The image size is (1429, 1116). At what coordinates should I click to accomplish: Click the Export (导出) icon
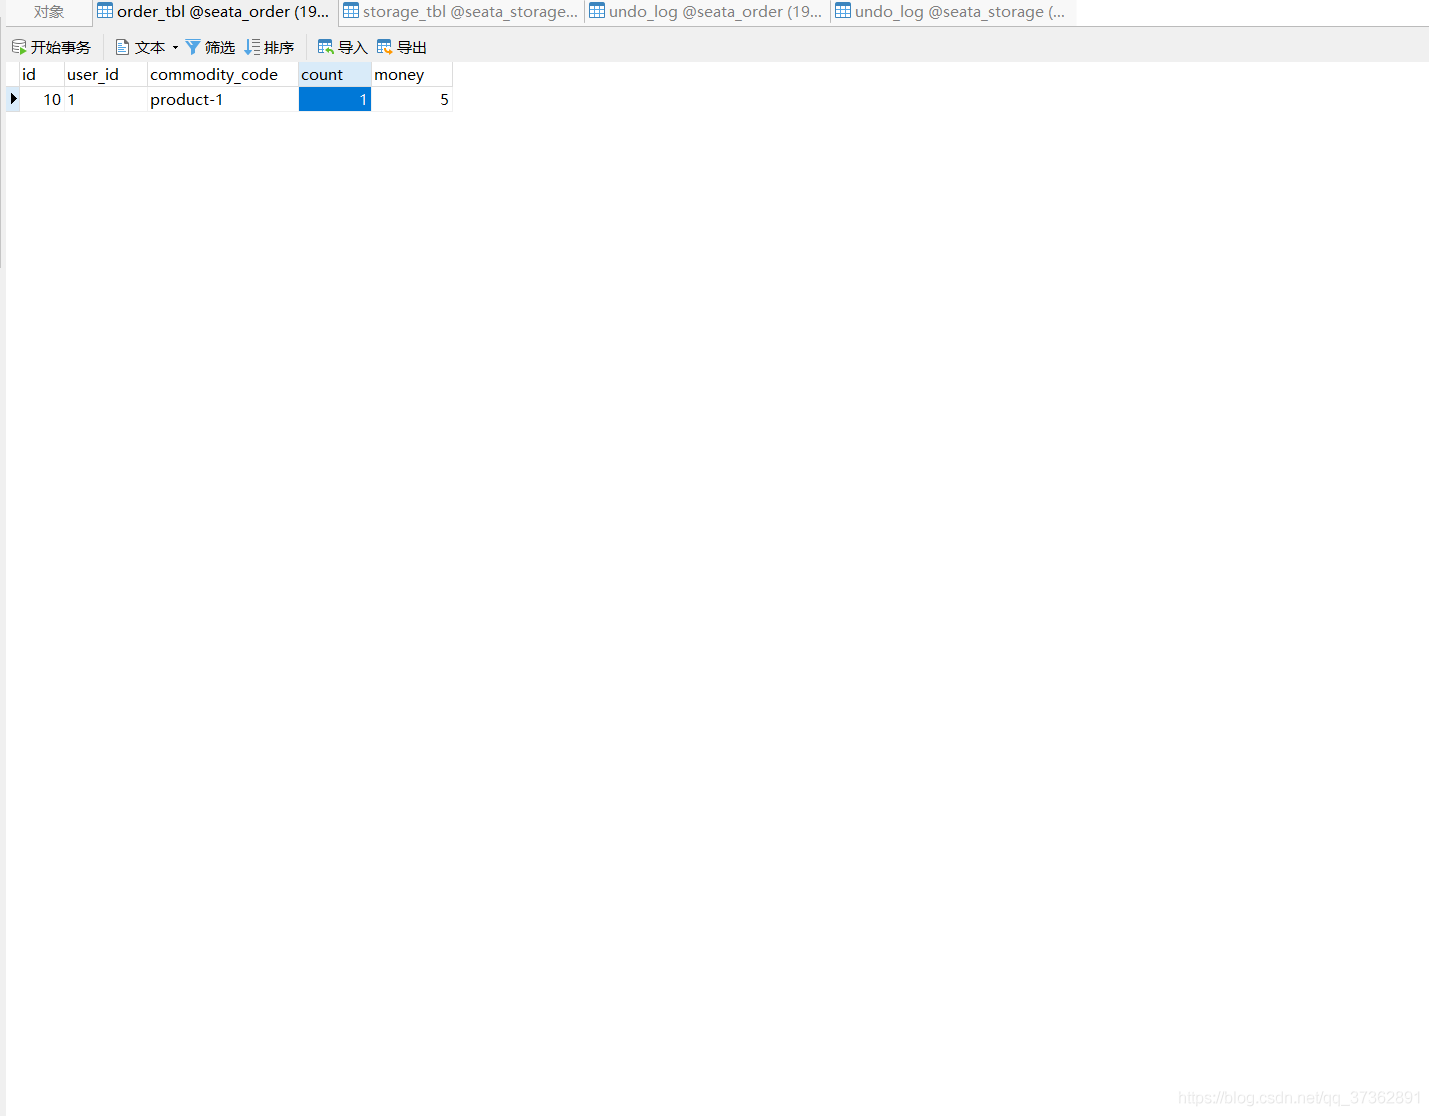tap(384, 47)
